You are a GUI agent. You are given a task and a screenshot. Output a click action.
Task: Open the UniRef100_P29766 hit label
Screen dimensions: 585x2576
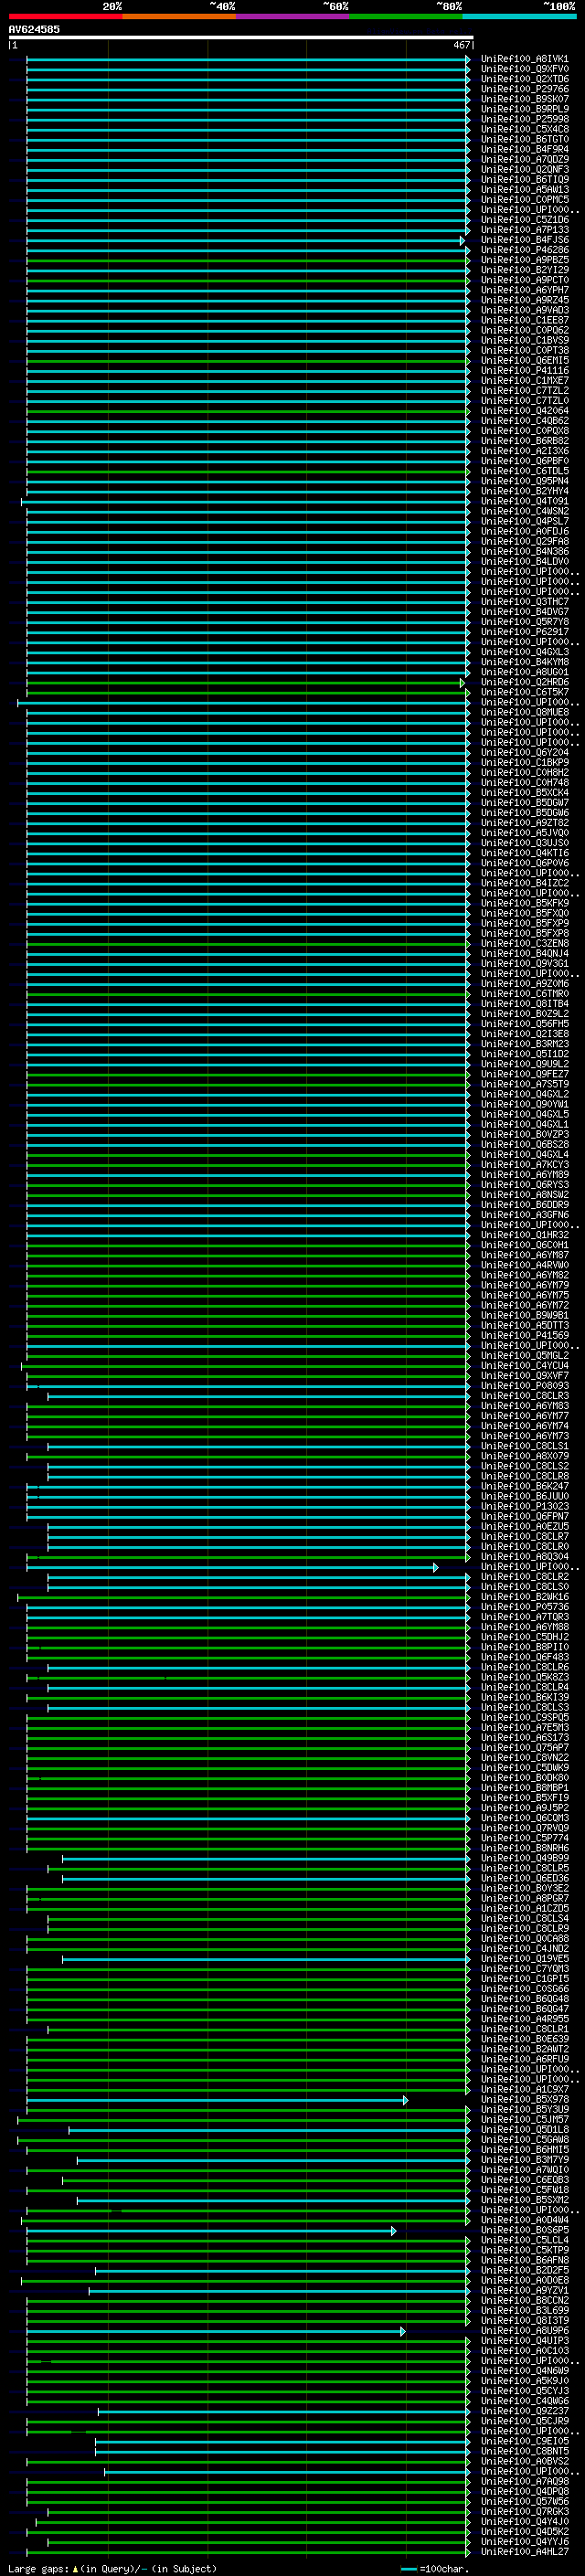pyautogui.click(x=524, y=89)
